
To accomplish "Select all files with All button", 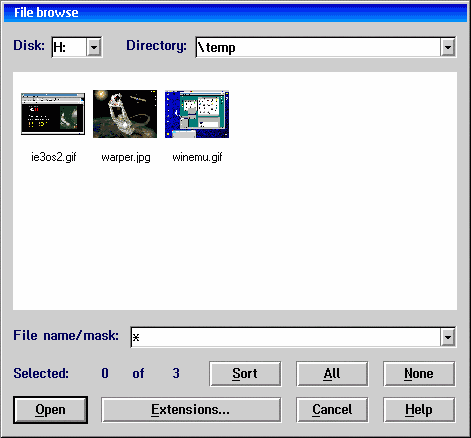I will coord(332,374).
